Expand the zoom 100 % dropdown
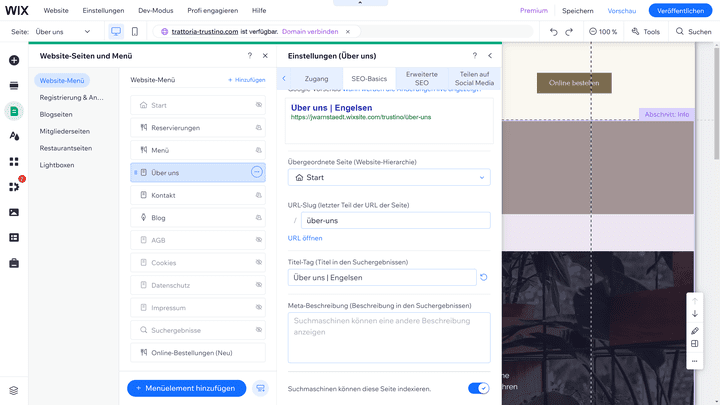This screenshot has width=720, height=405. click(x=603, y=32)
